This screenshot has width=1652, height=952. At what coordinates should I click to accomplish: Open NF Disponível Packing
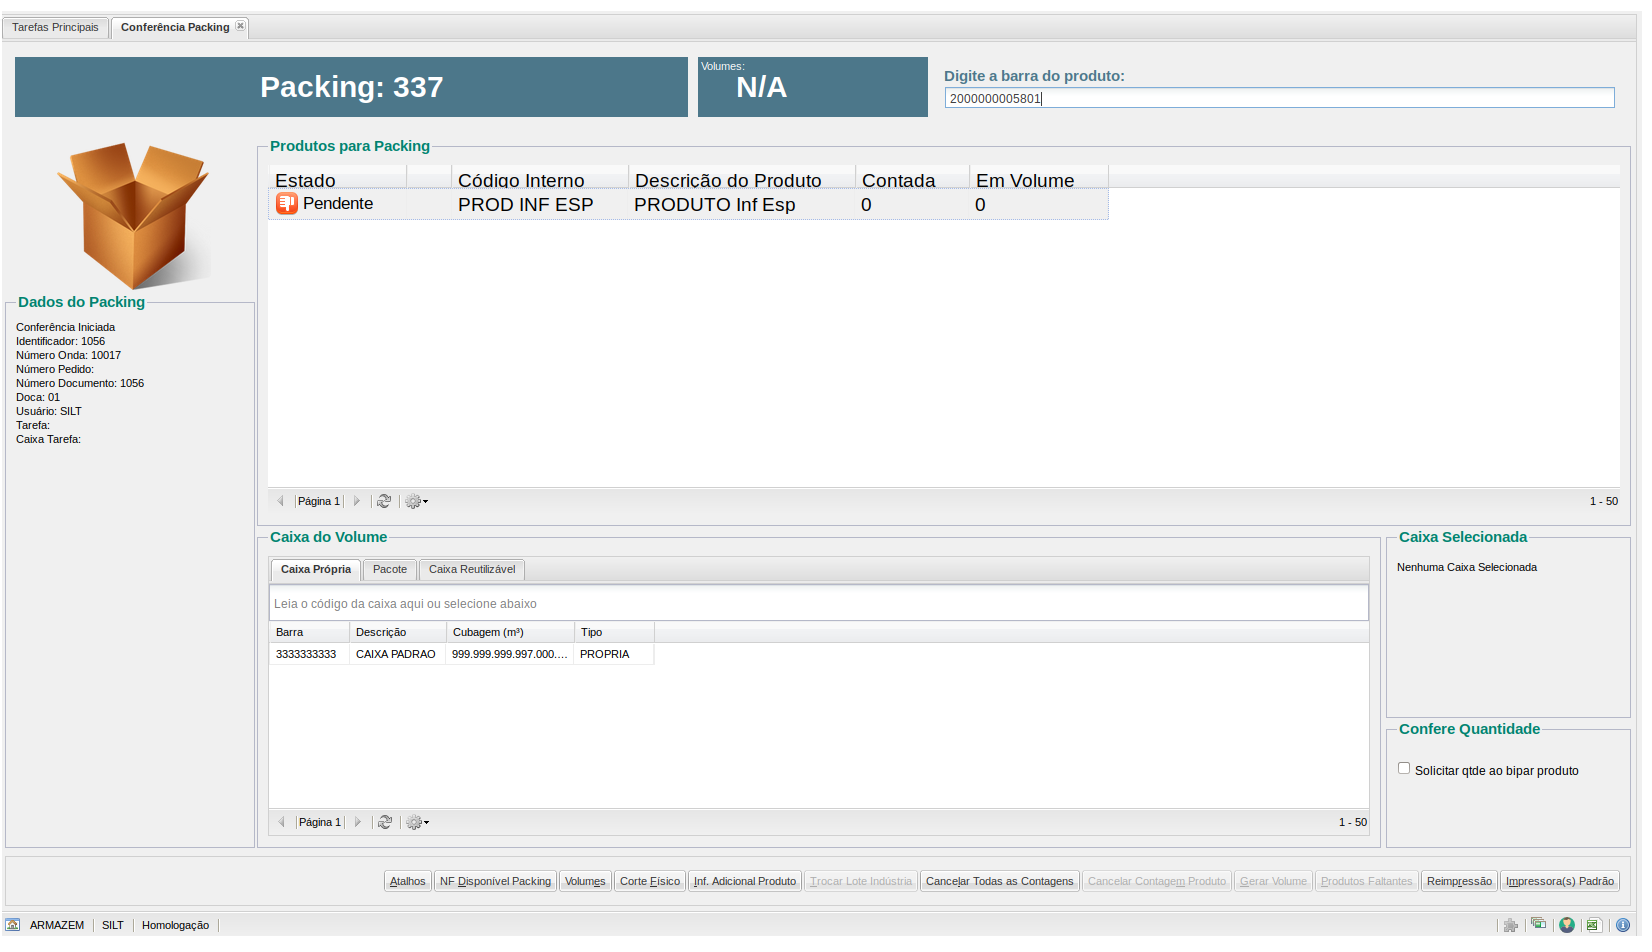pos(495,881)
